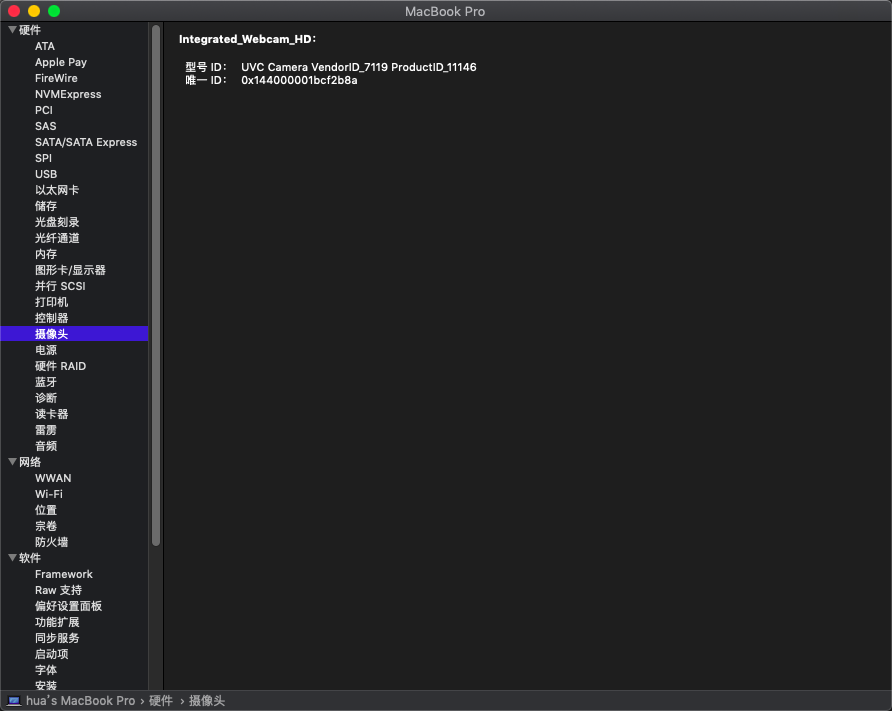Click the MacBook computer icon in path bar
892x711 pixels.
(x=14, y=701)
